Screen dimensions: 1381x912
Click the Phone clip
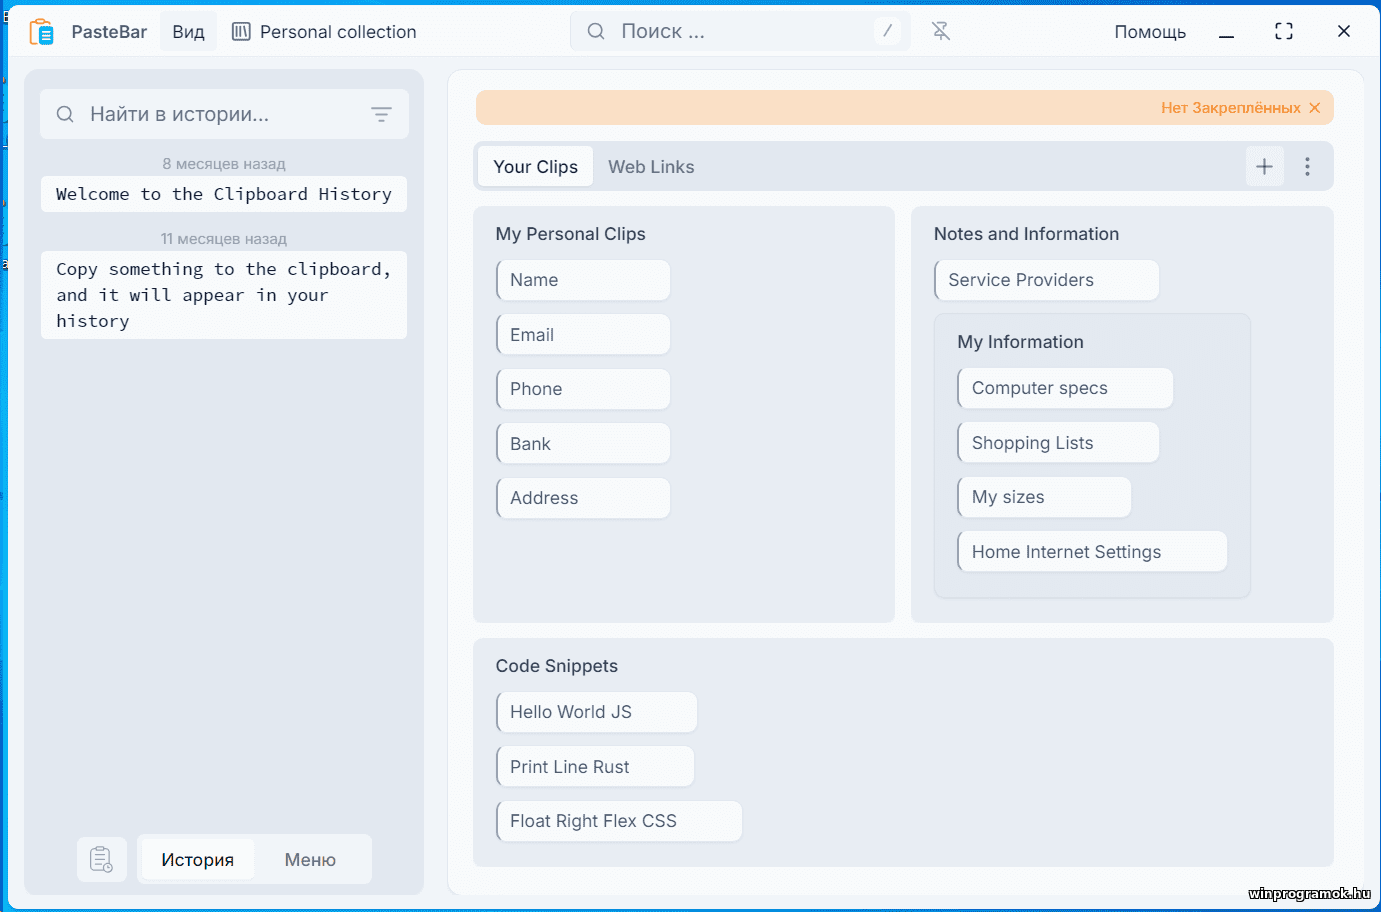(x=583, y=389)
